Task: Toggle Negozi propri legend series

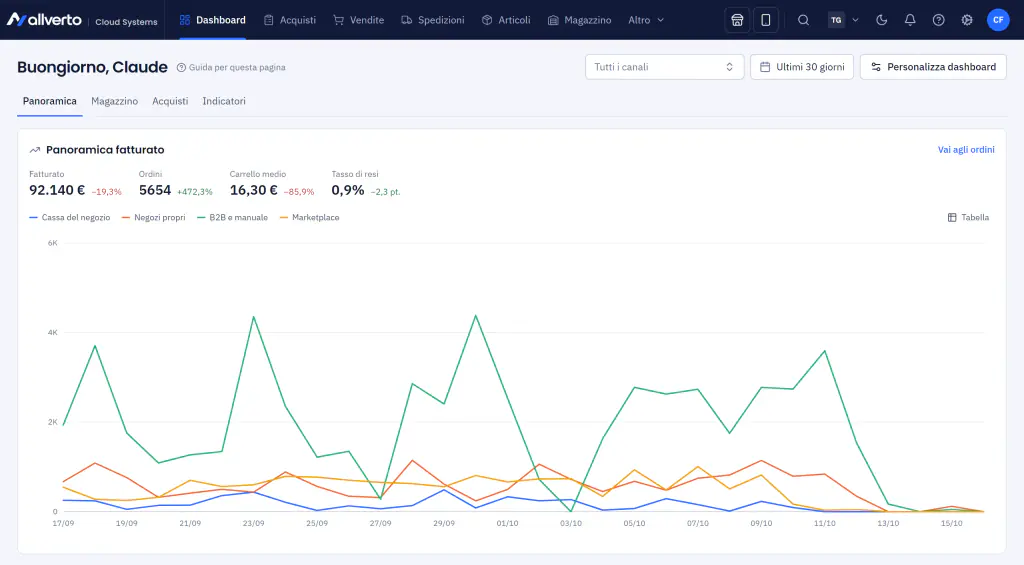Action: [153, 218]
